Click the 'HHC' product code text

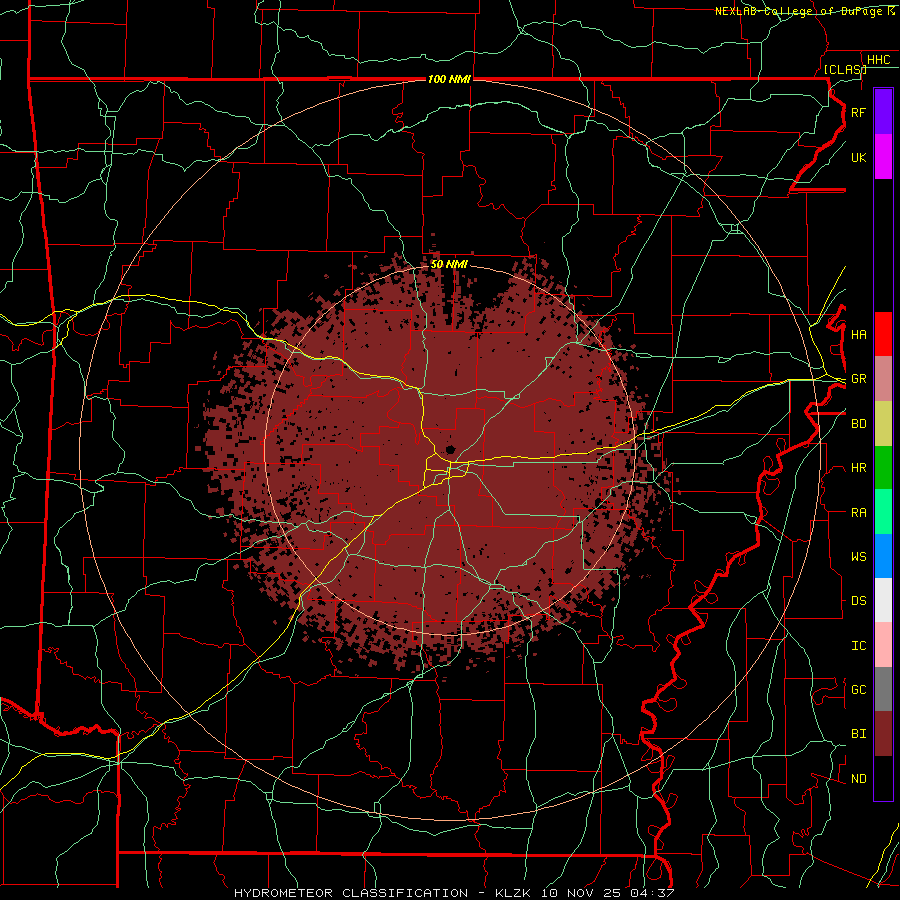[878, 60]
